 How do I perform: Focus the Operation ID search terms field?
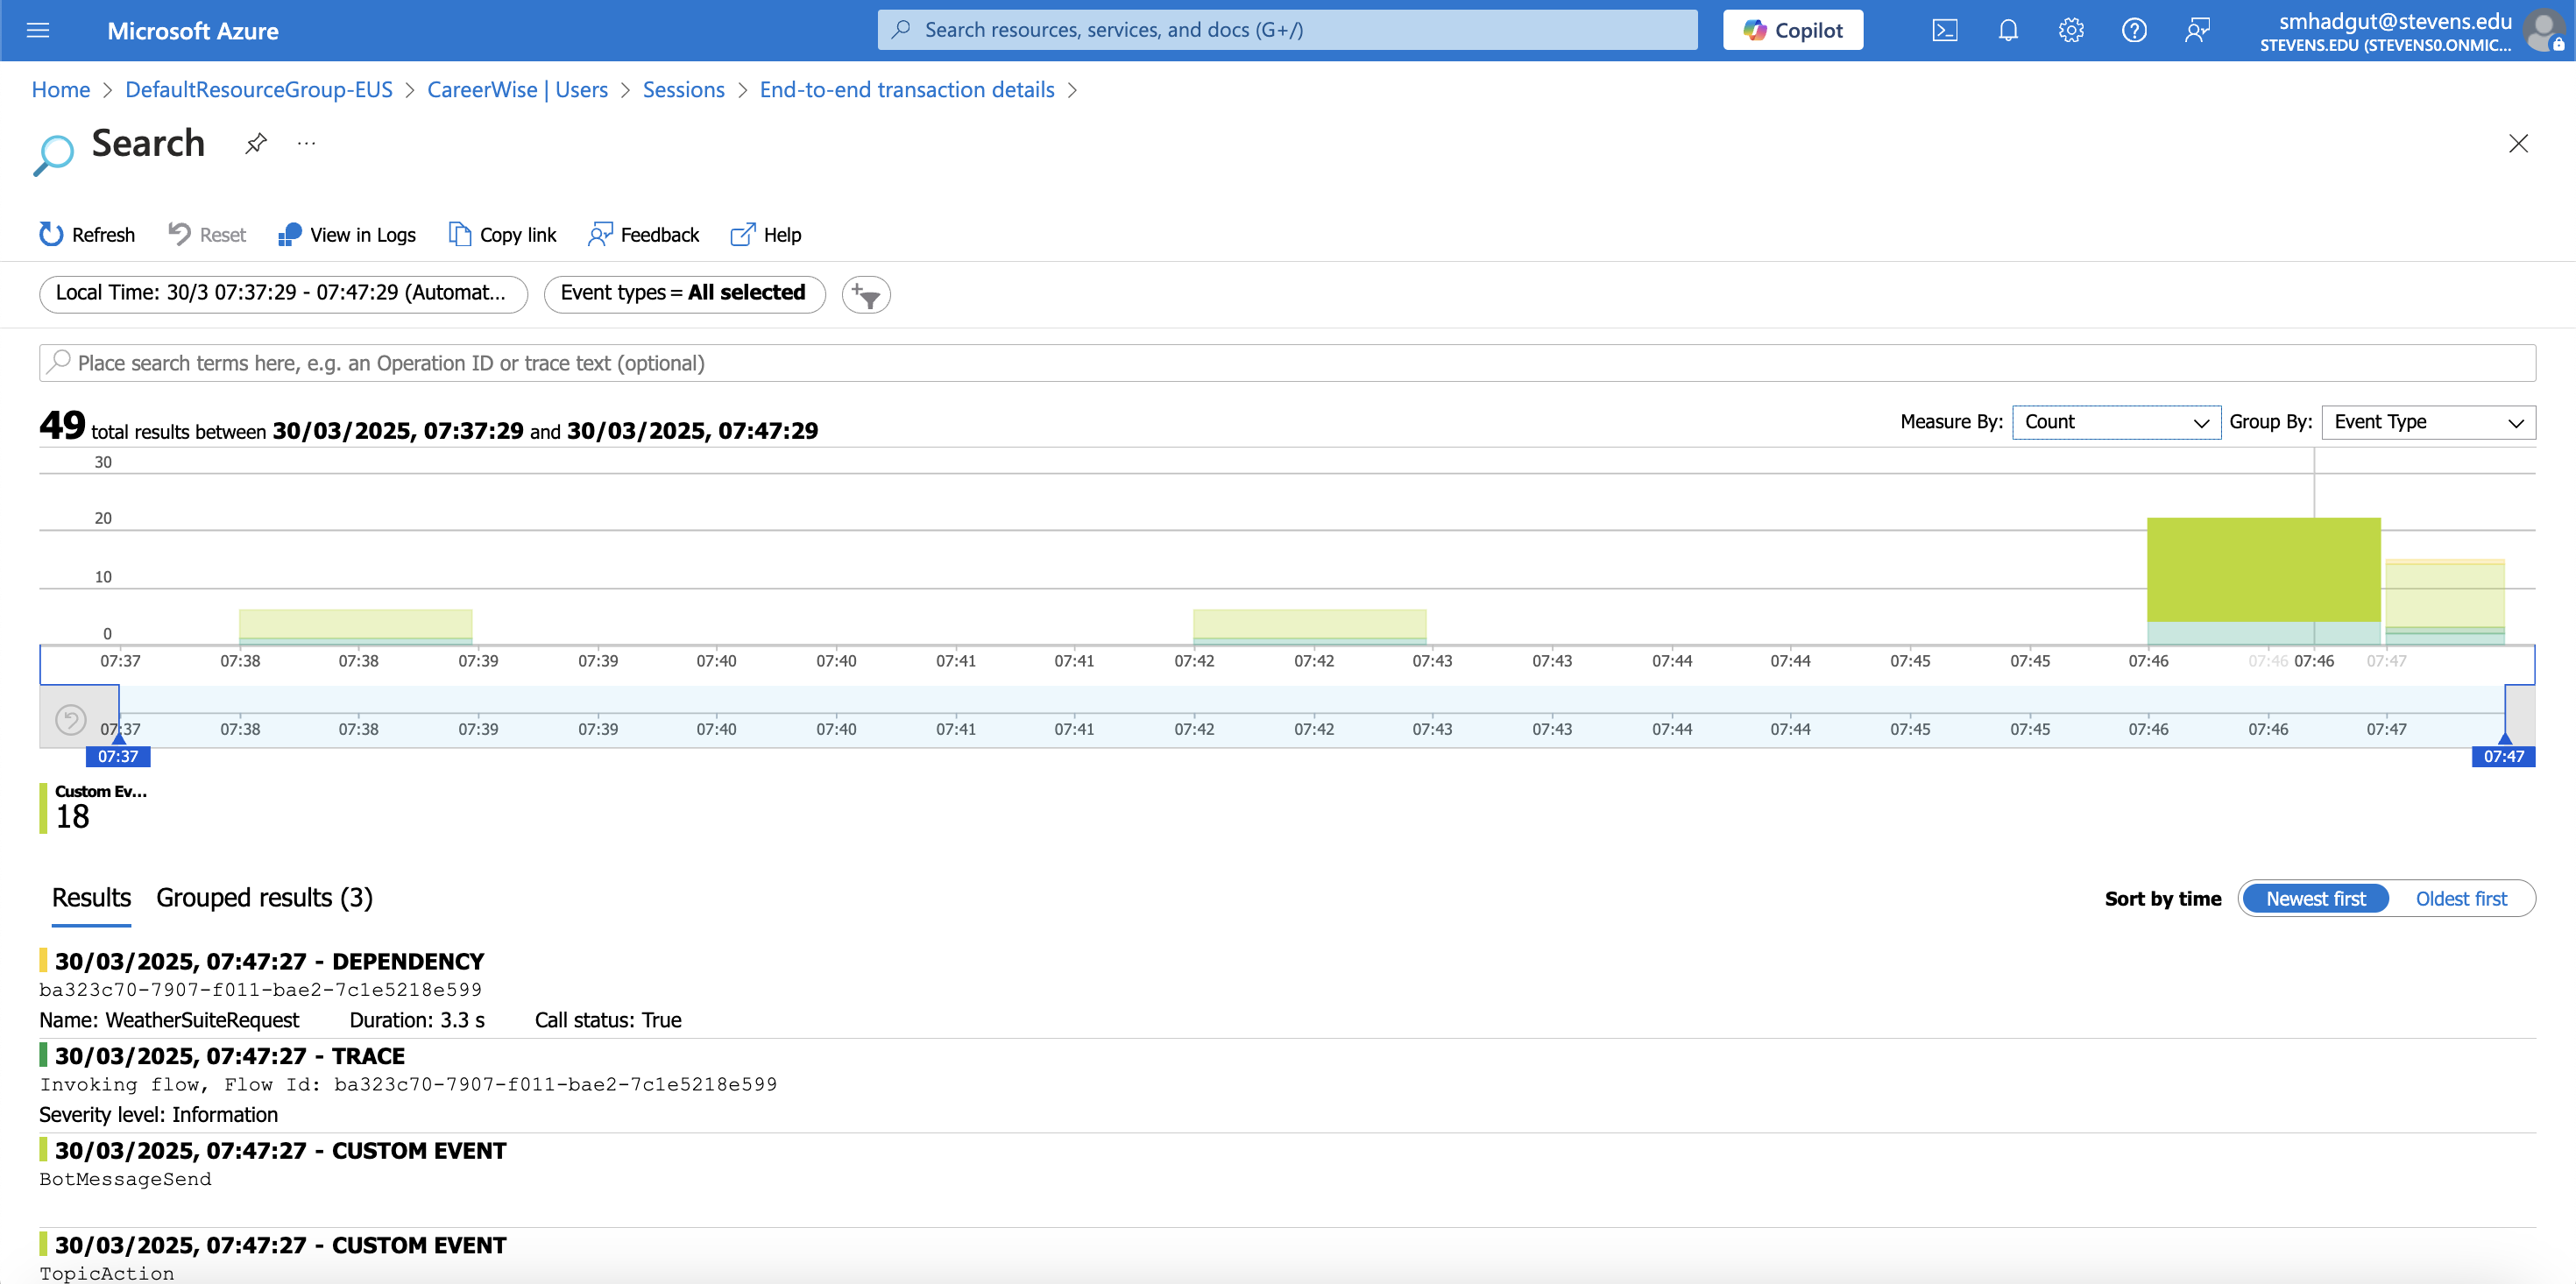pos(1286,363)
